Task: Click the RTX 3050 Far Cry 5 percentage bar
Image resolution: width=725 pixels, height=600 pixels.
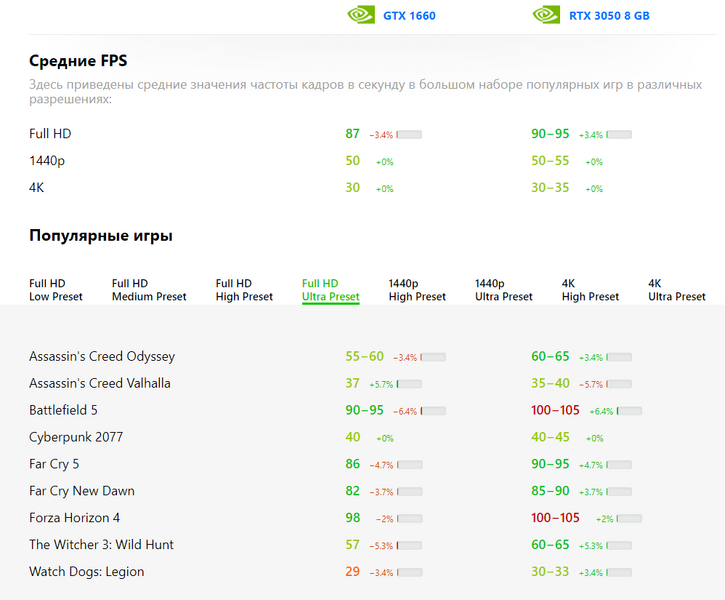Action: point(619,465)
